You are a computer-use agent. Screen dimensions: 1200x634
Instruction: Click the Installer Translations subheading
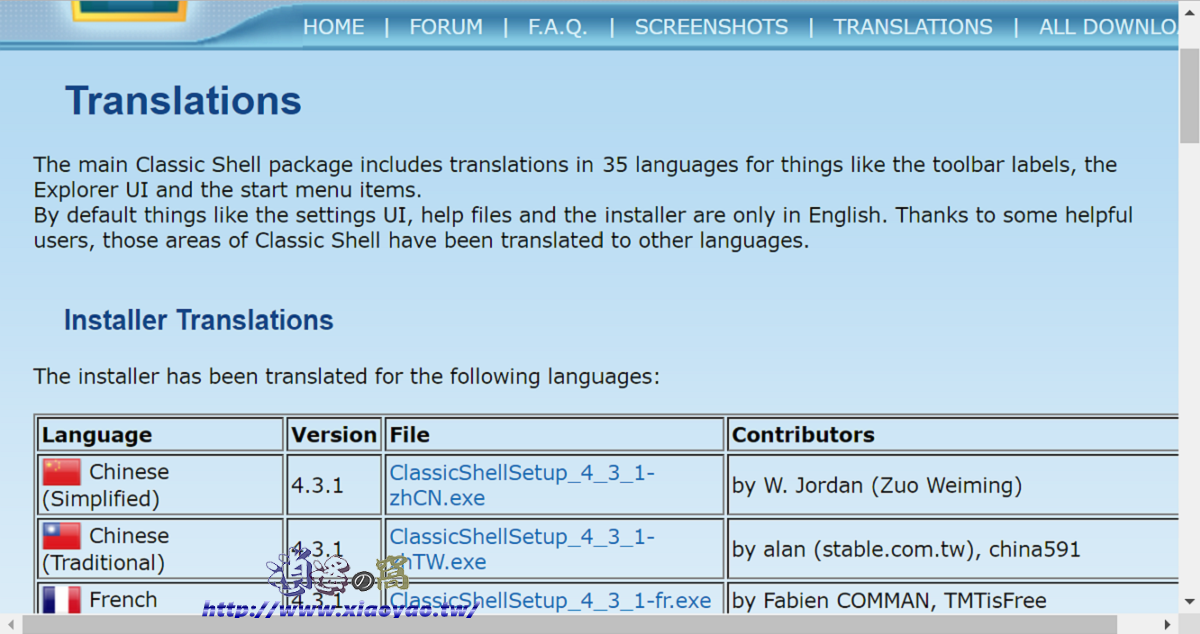point(198,320)
